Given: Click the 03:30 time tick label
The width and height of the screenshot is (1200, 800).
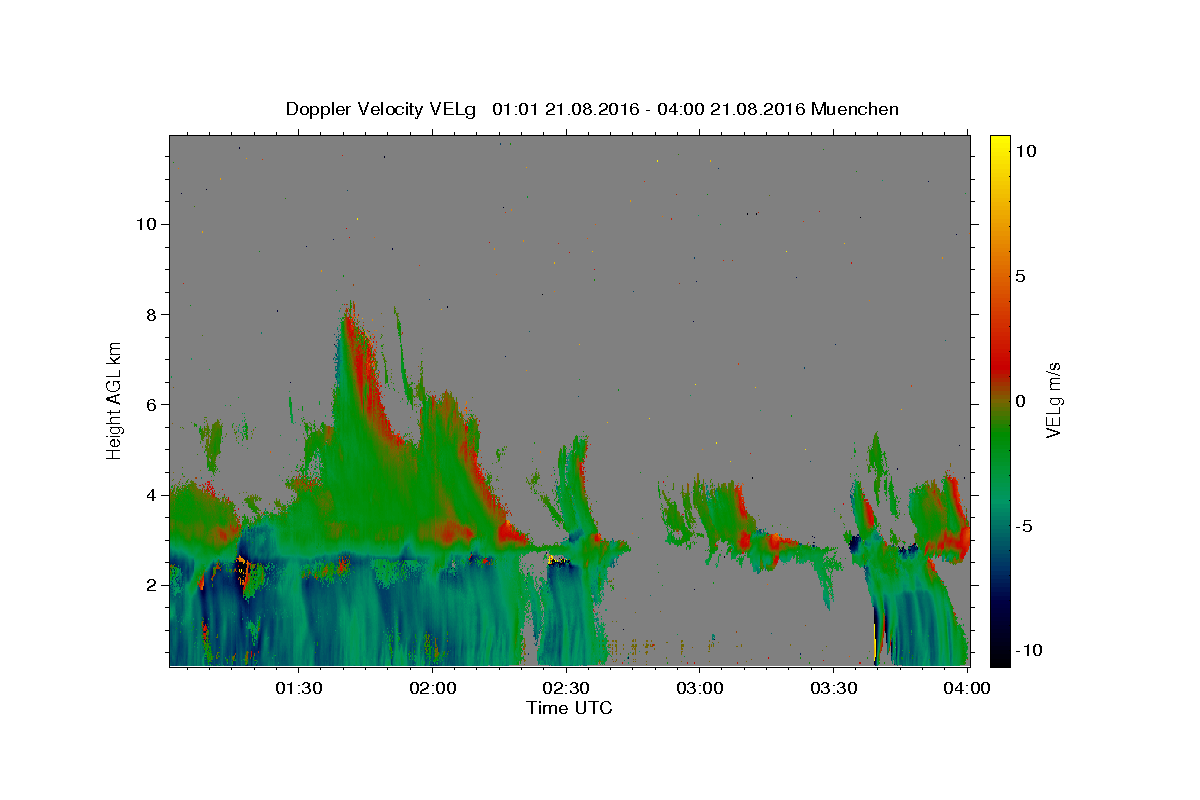Looking at the screenshot, I should pos(834,688).
